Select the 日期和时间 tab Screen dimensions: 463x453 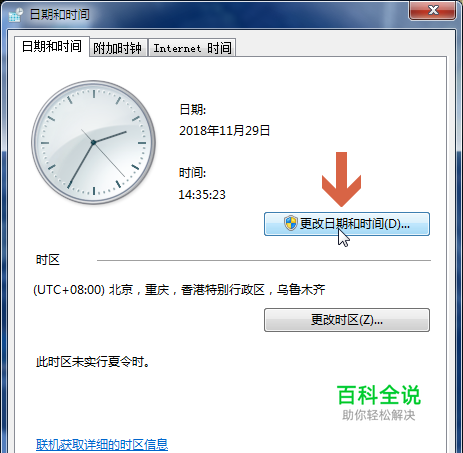click(52, 46)
